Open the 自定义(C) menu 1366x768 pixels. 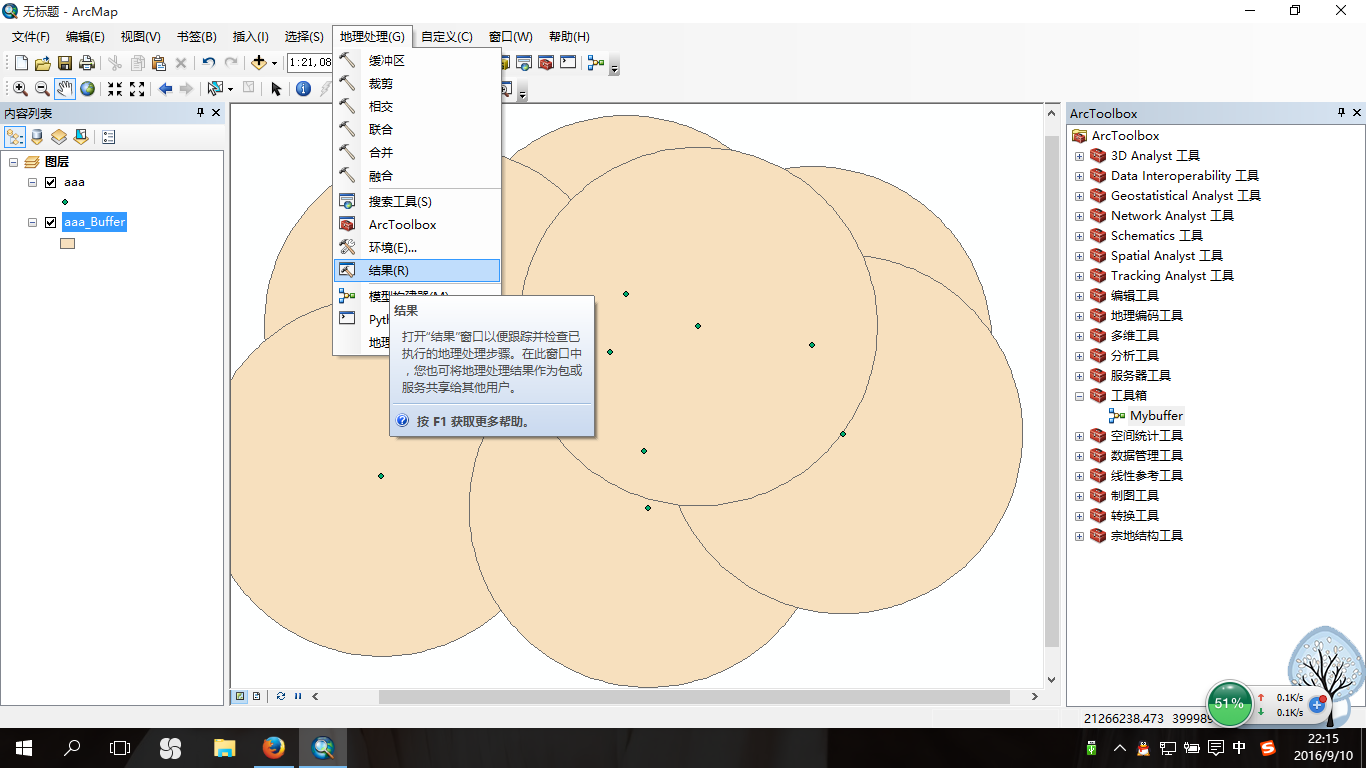pos(446,37)
